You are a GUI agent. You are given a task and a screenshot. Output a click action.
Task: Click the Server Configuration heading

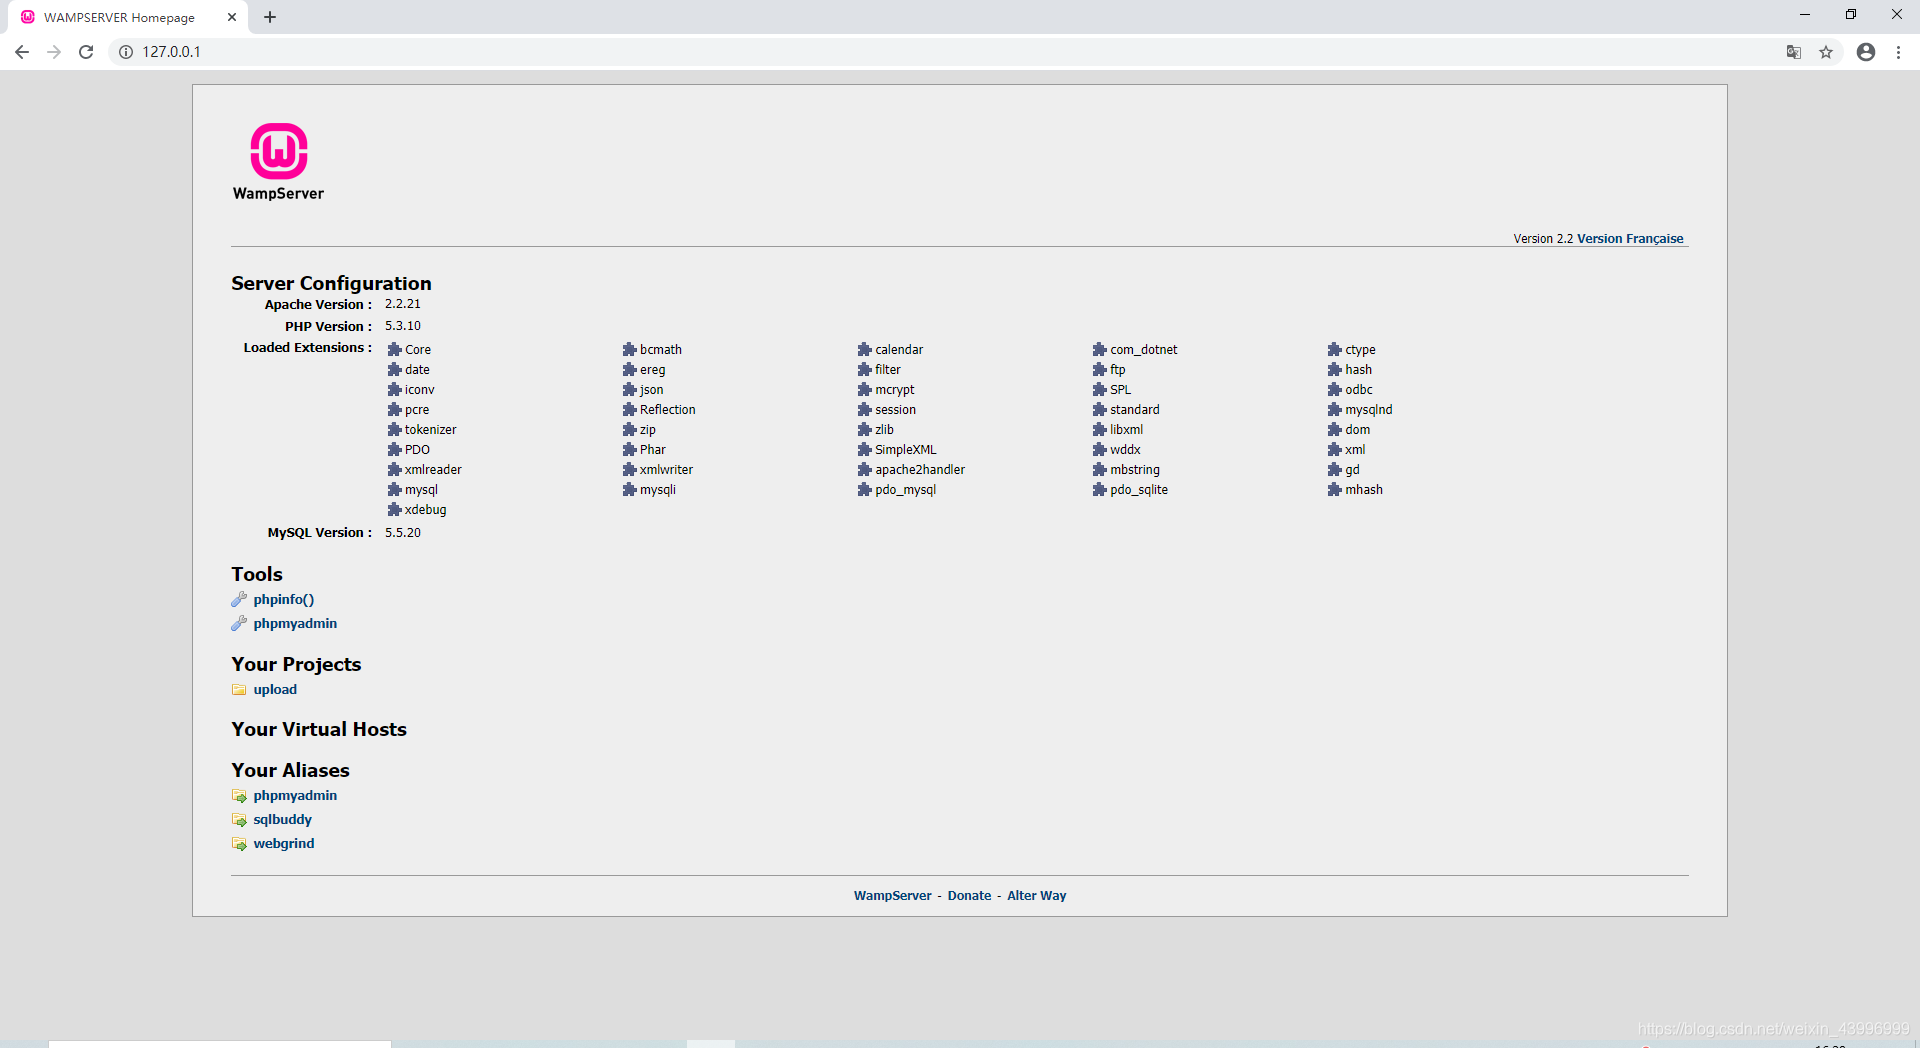point(331,283)
